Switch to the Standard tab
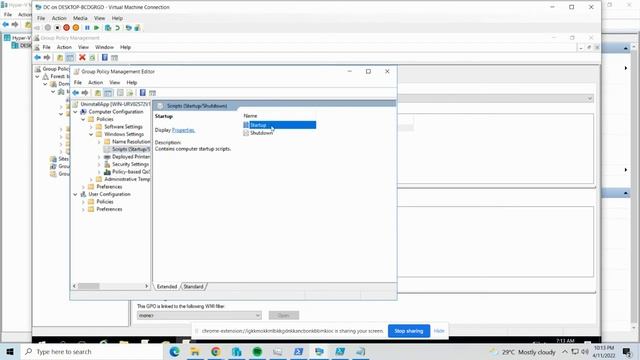Screen dimensions: 640x360 coord(193,287)
